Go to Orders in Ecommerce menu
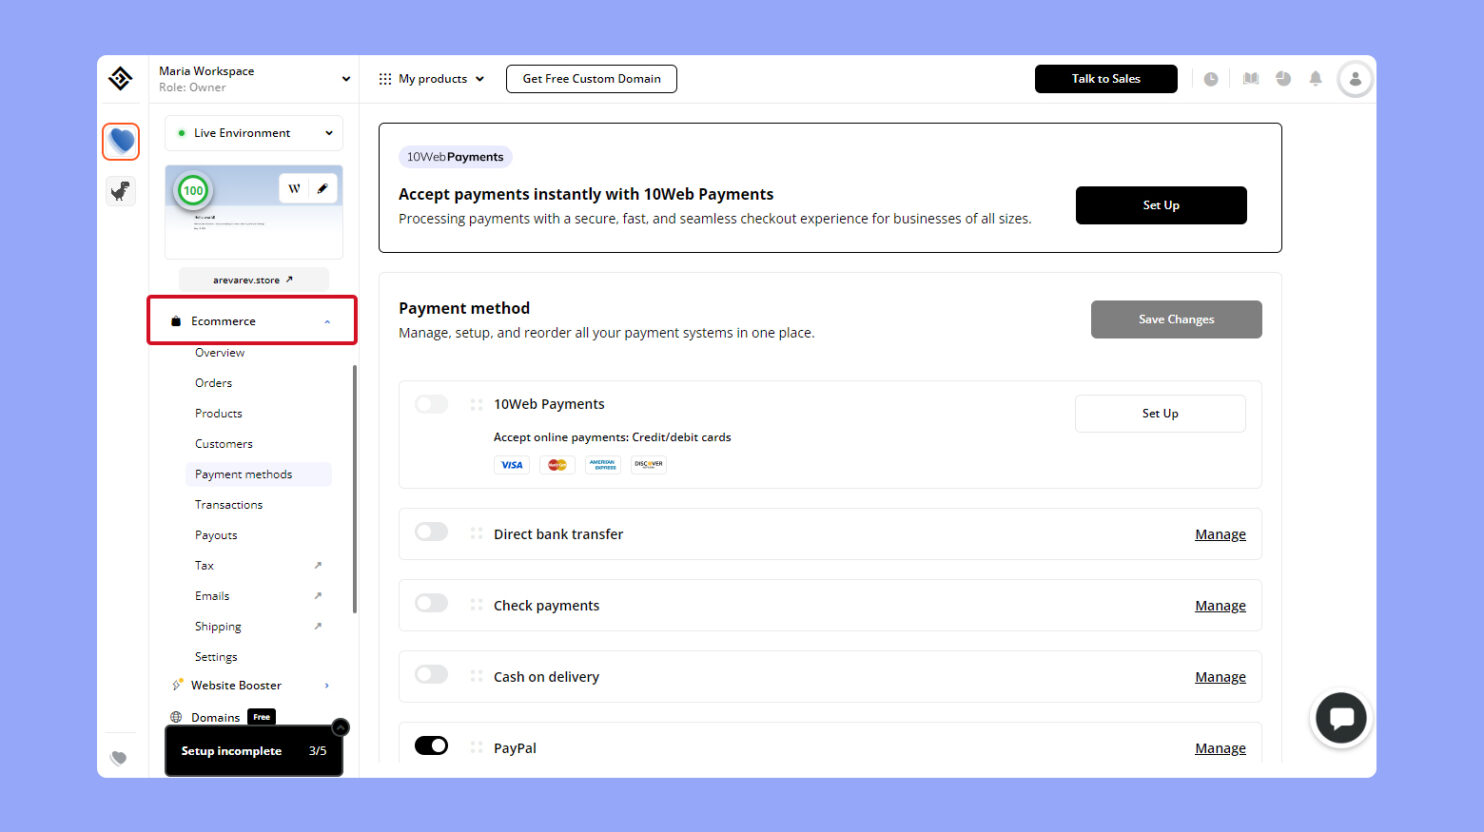 tap(213, 383)
